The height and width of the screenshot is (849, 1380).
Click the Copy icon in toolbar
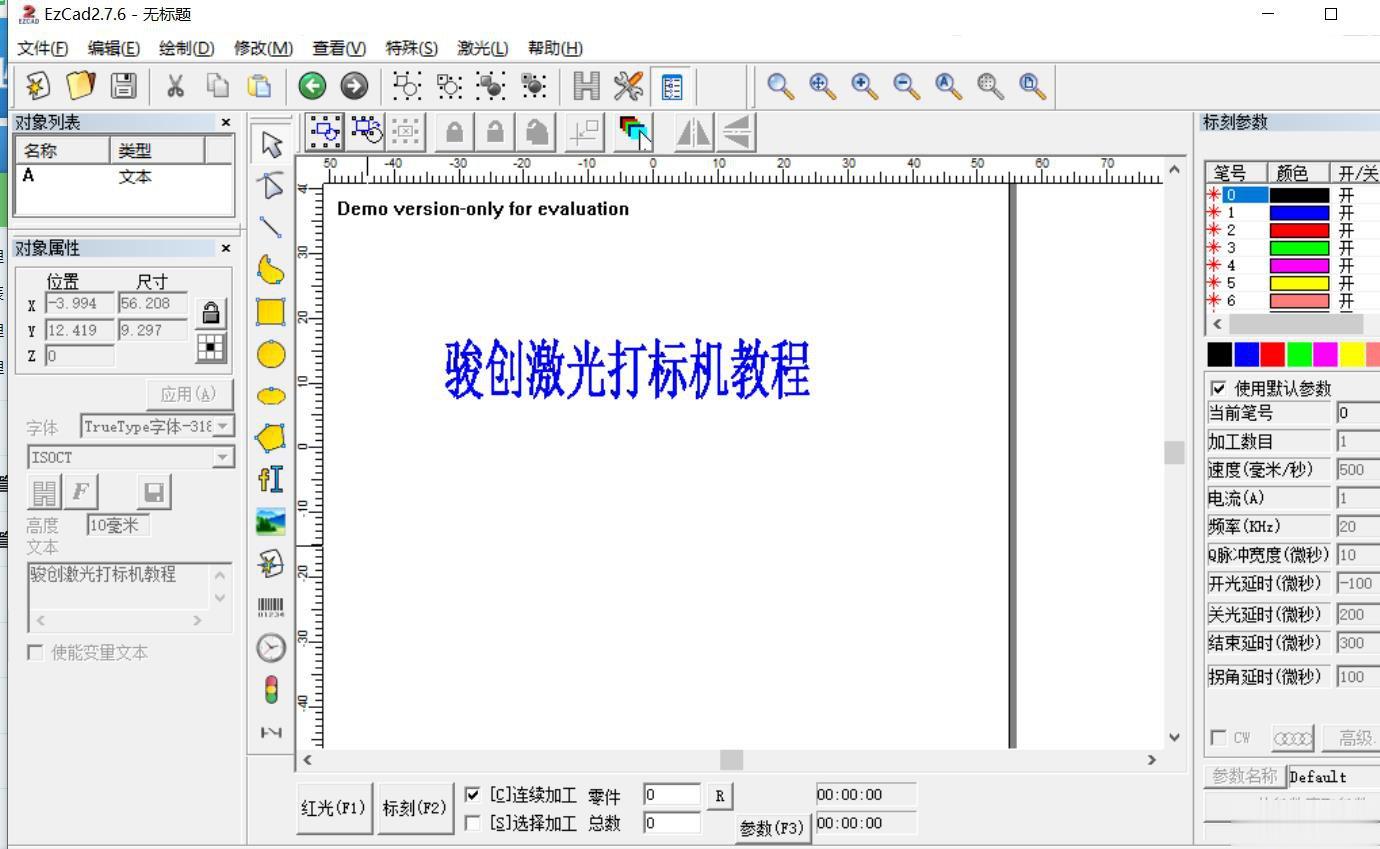(217, 86)
